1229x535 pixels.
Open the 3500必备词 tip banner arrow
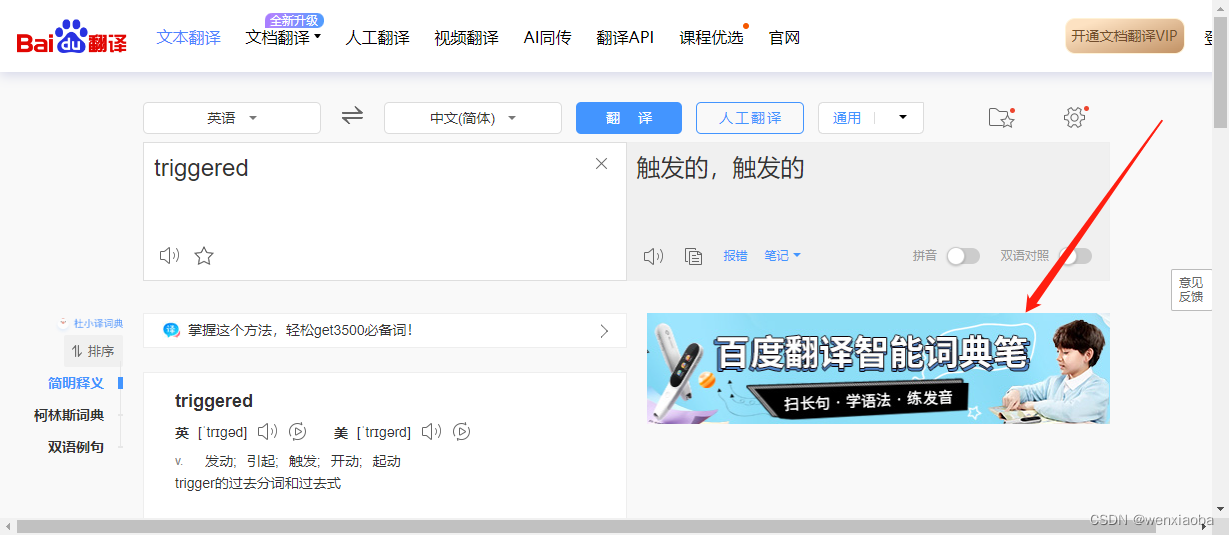(604, 331)
